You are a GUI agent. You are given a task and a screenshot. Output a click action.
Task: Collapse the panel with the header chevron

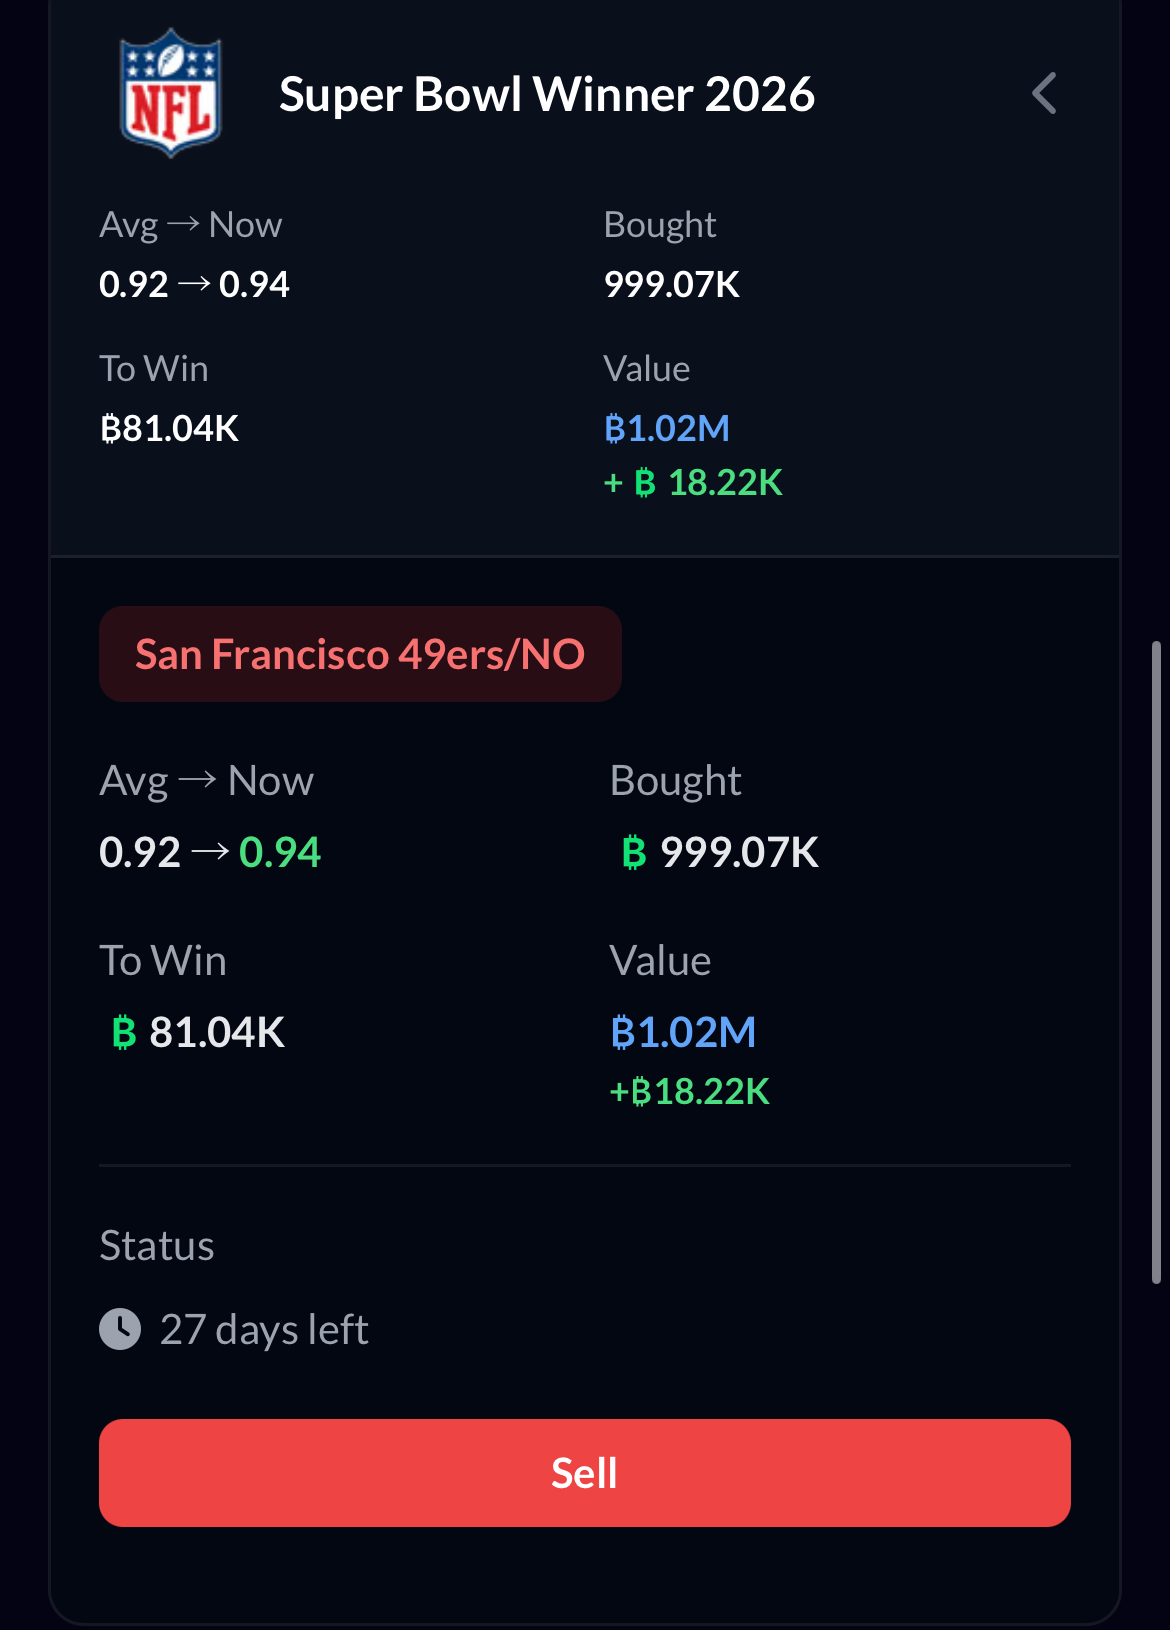[1044, 94]
